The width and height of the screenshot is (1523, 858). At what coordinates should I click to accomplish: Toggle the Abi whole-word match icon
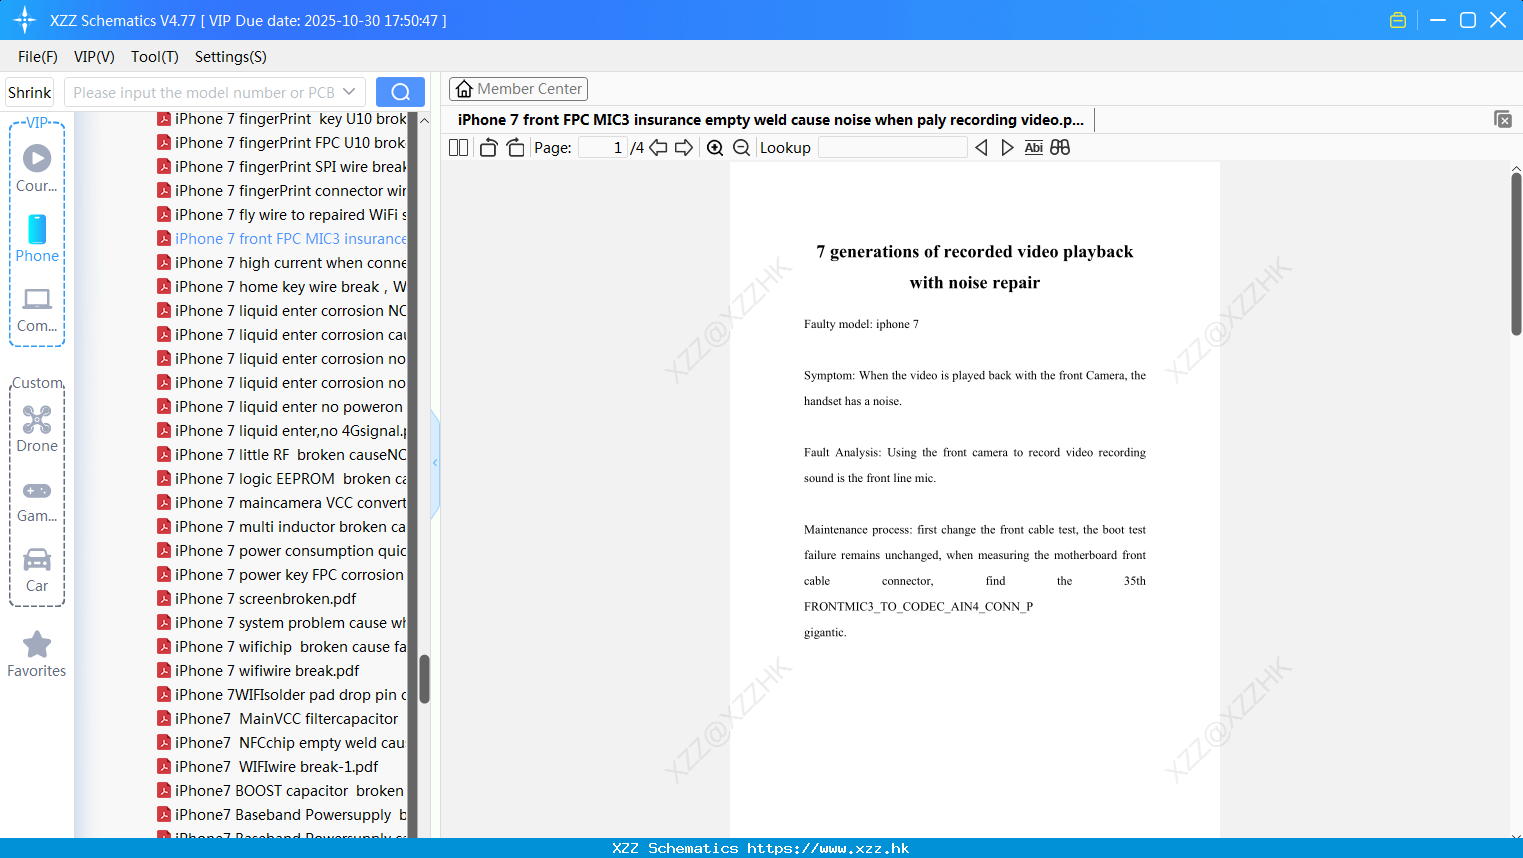[1034, 148]
